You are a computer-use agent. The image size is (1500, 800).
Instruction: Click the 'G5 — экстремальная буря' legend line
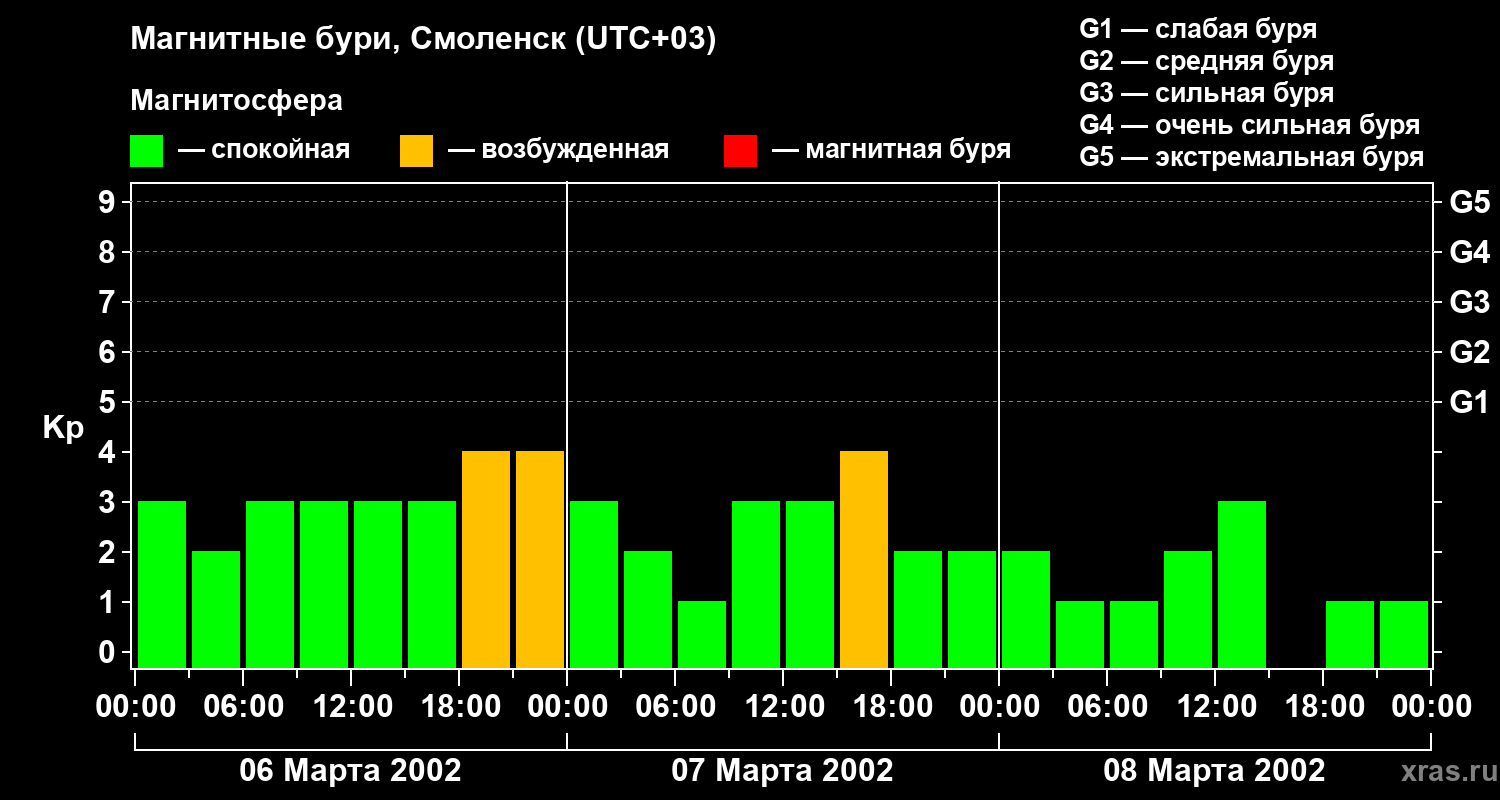click(1252, 157)
